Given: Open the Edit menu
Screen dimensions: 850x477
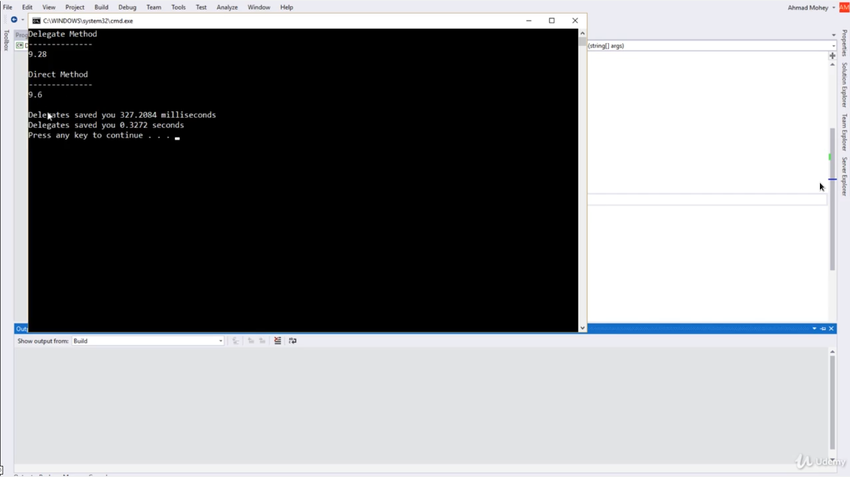Looking at the screenshot, I should coord(27,7).
